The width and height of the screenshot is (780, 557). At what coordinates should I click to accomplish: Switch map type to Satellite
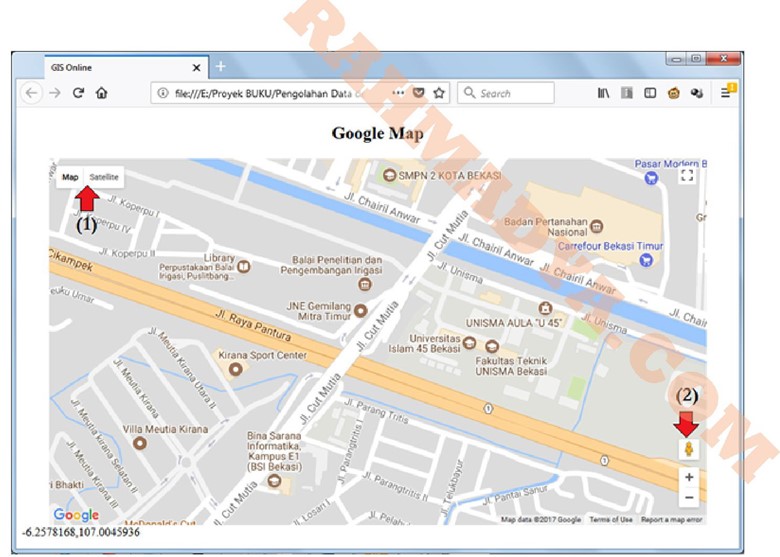click(x=104, y=177)
